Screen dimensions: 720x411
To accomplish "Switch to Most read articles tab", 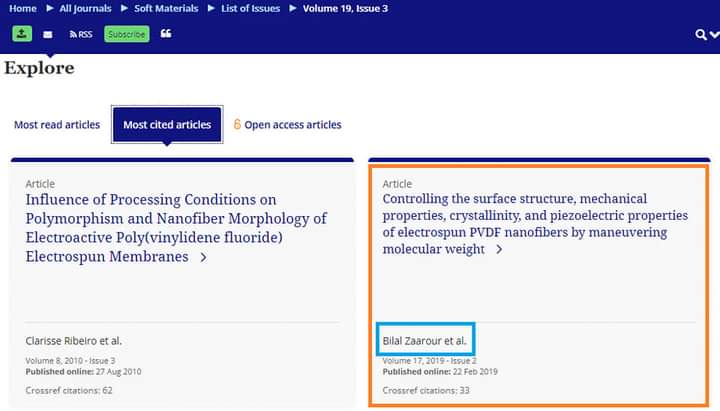I will 57,125.
